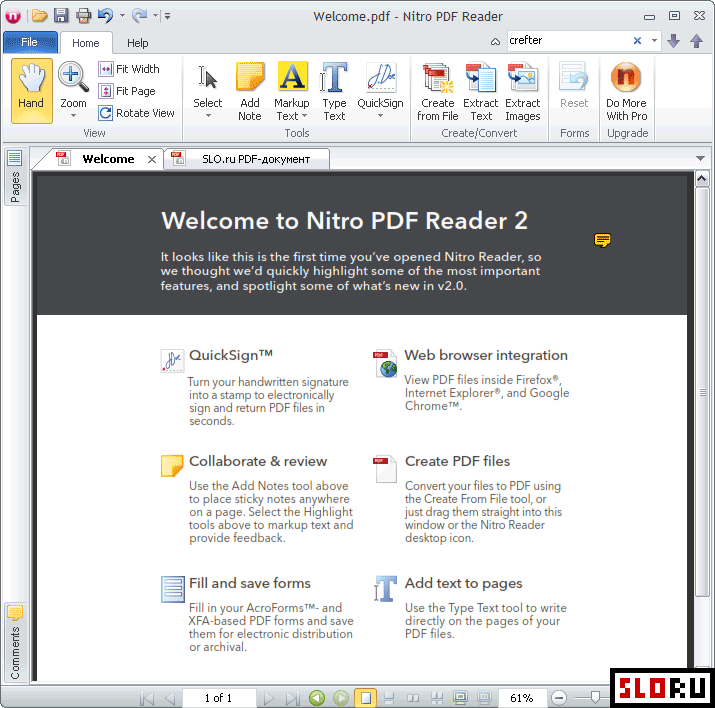Open the Undo history dropdown
Image resolution: width=715 pixels, height=708 pixels.
(122, 16)
